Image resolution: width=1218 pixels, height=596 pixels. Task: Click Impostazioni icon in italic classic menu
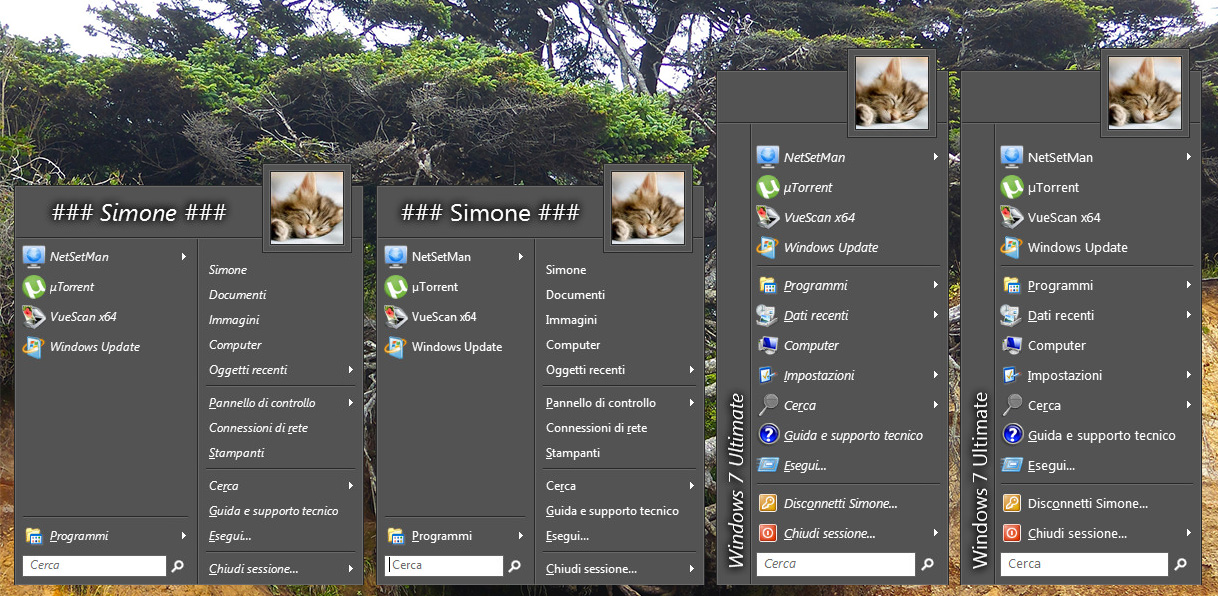point(768,375)
